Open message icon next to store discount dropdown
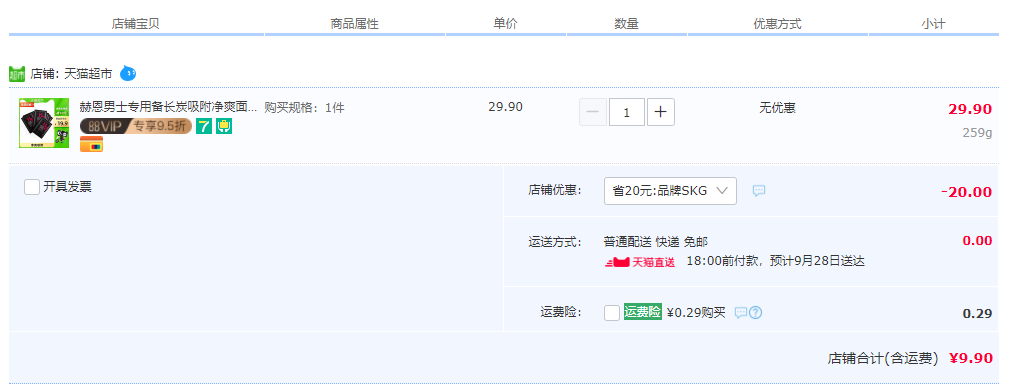 tap(759, 191)
